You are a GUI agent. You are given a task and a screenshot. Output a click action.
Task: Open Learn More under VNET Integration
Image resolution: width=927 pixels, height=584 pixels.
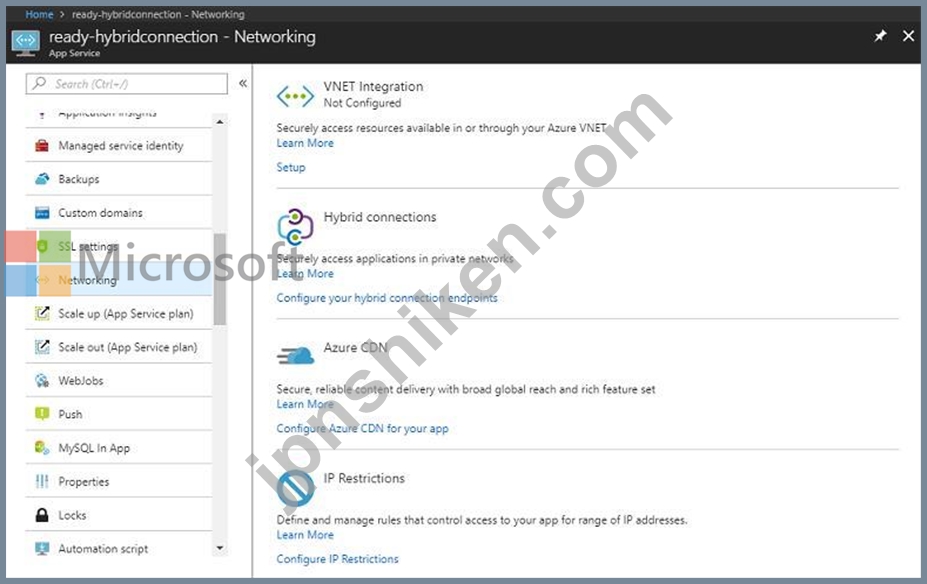pos(305,143)
